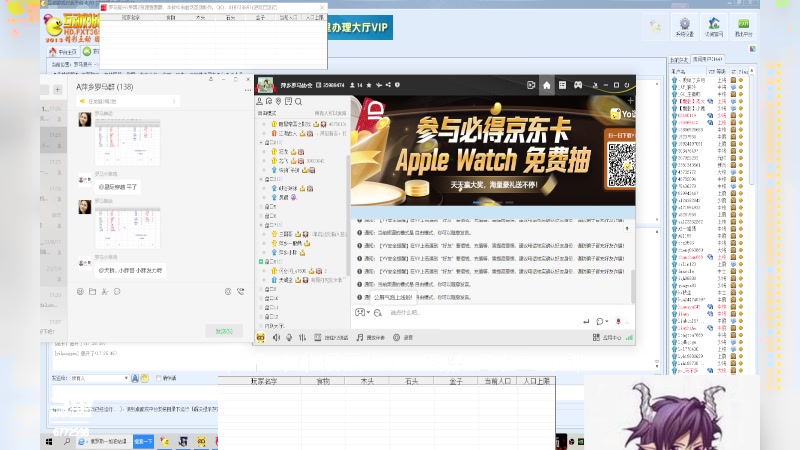Click the VIP hall banner button
The image size is (800, 450).
coord(360,27)
